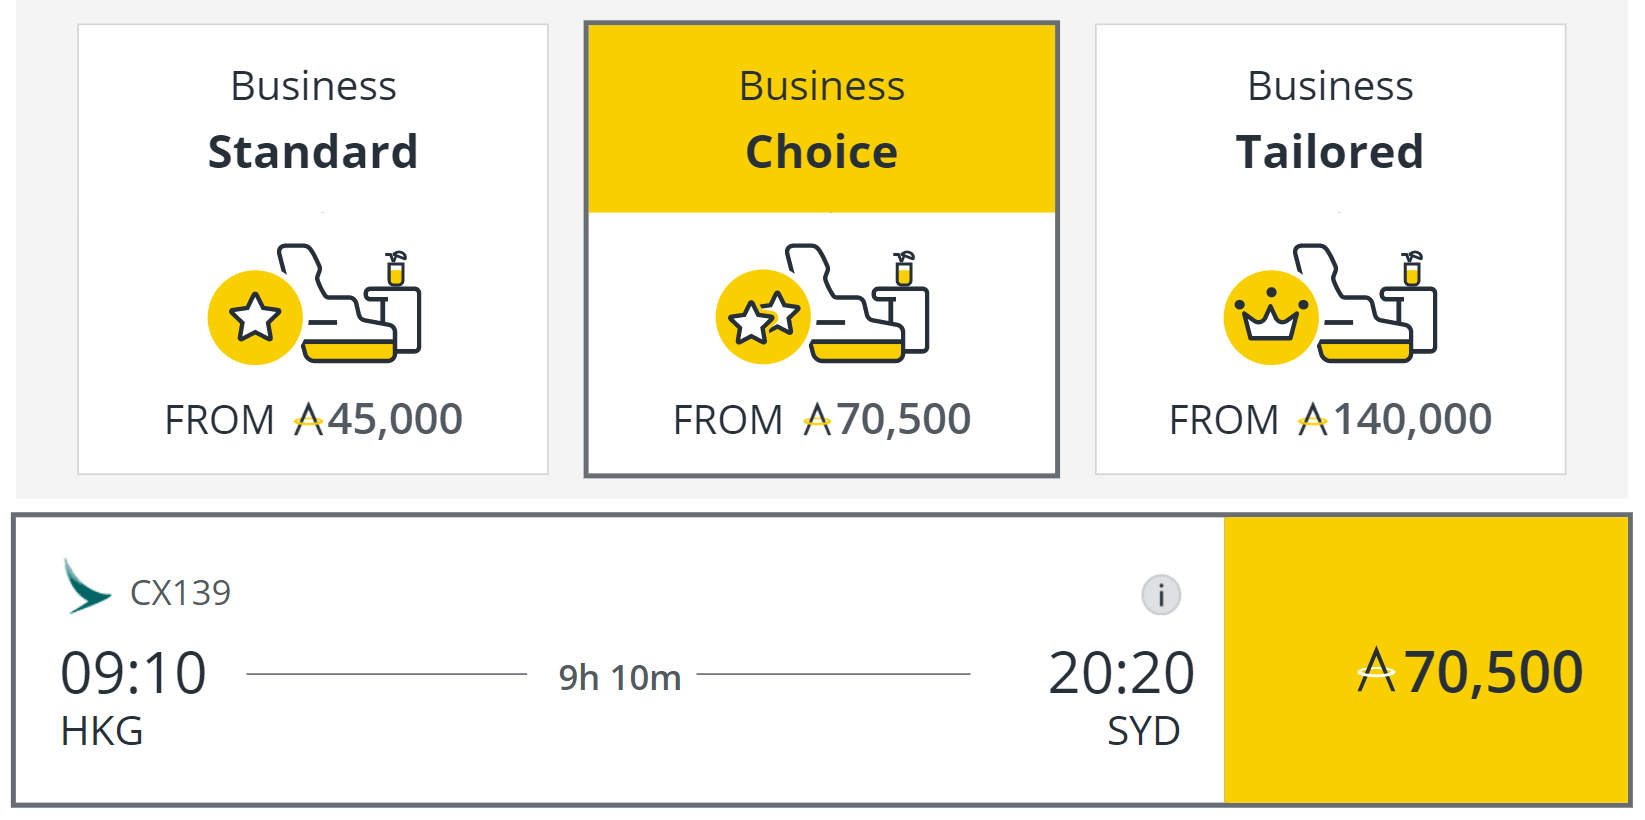Viewport: 1645px width, 820px height.
Task: Click the crown icon on Business Tailored card
Action: [1270, 317]
